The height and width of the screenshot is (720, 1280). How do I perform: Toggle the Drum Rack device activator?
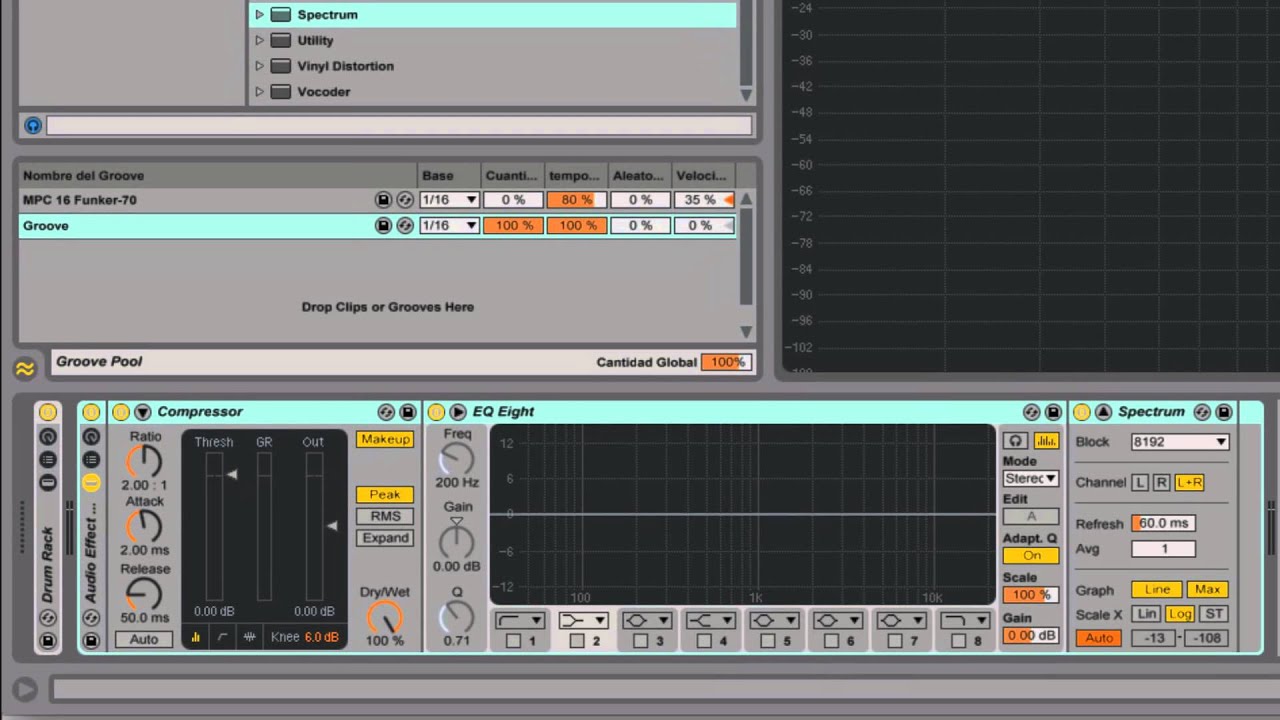[47, 412]
